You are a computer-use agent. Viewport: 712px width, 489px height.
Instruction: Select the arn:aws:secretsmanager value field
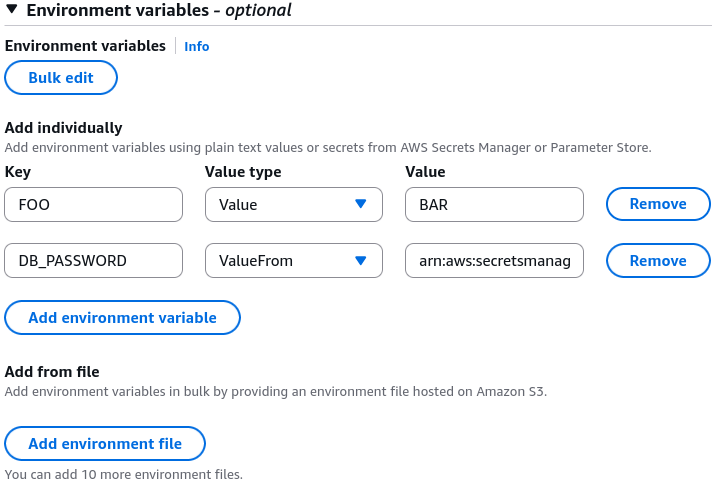(x=494, y=261)
